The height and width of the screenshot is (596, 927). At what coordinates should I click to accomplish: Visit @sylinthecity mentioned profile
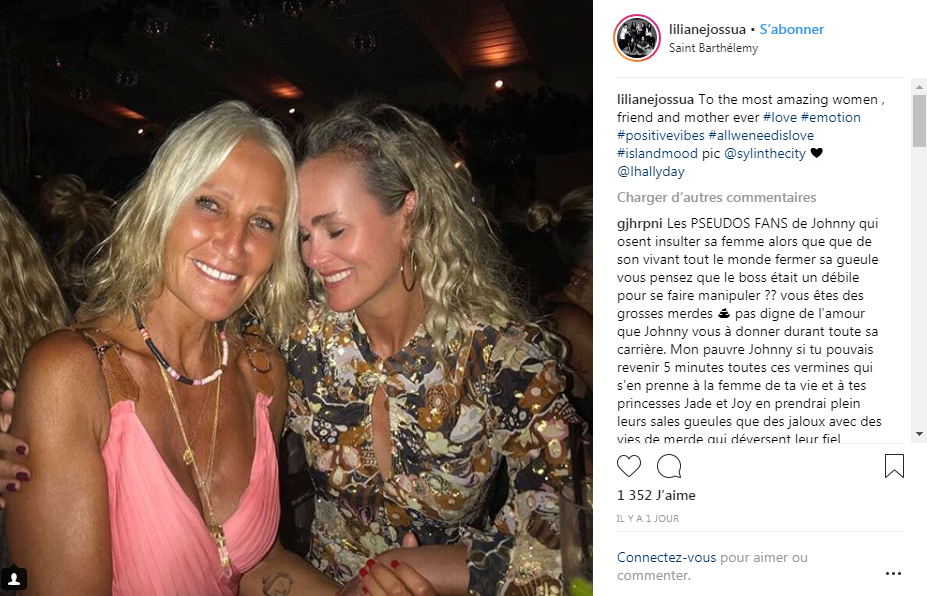point(765,154)
